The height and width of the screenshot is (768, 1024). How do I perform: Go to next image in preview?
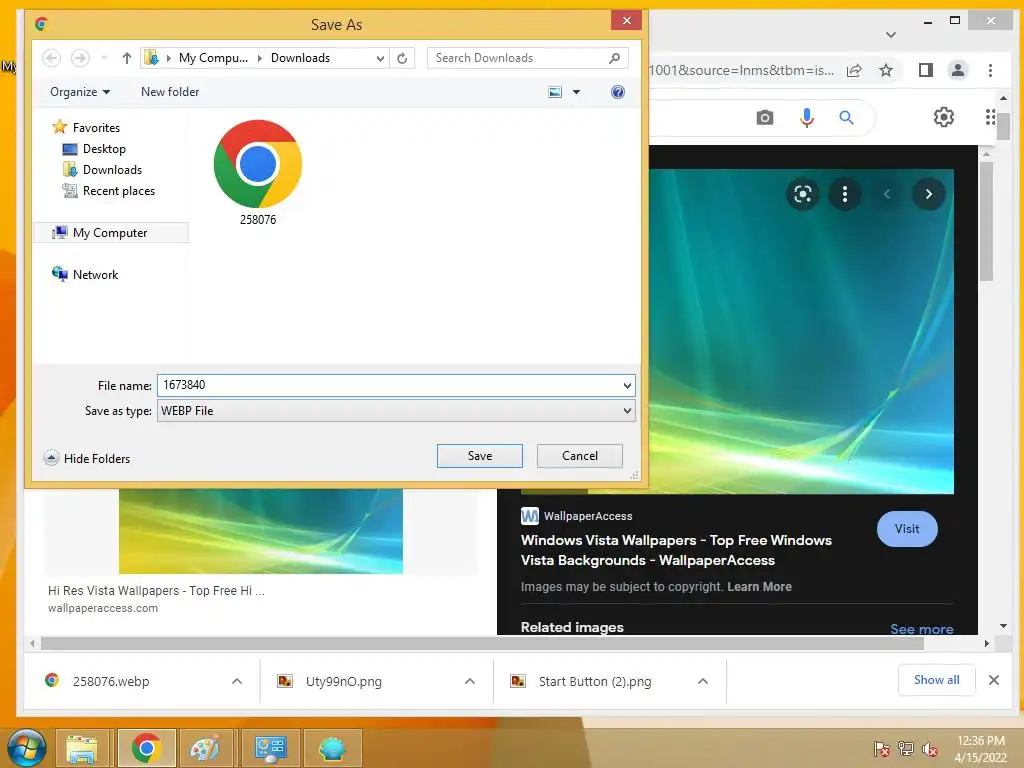click(x=928, y=194)
